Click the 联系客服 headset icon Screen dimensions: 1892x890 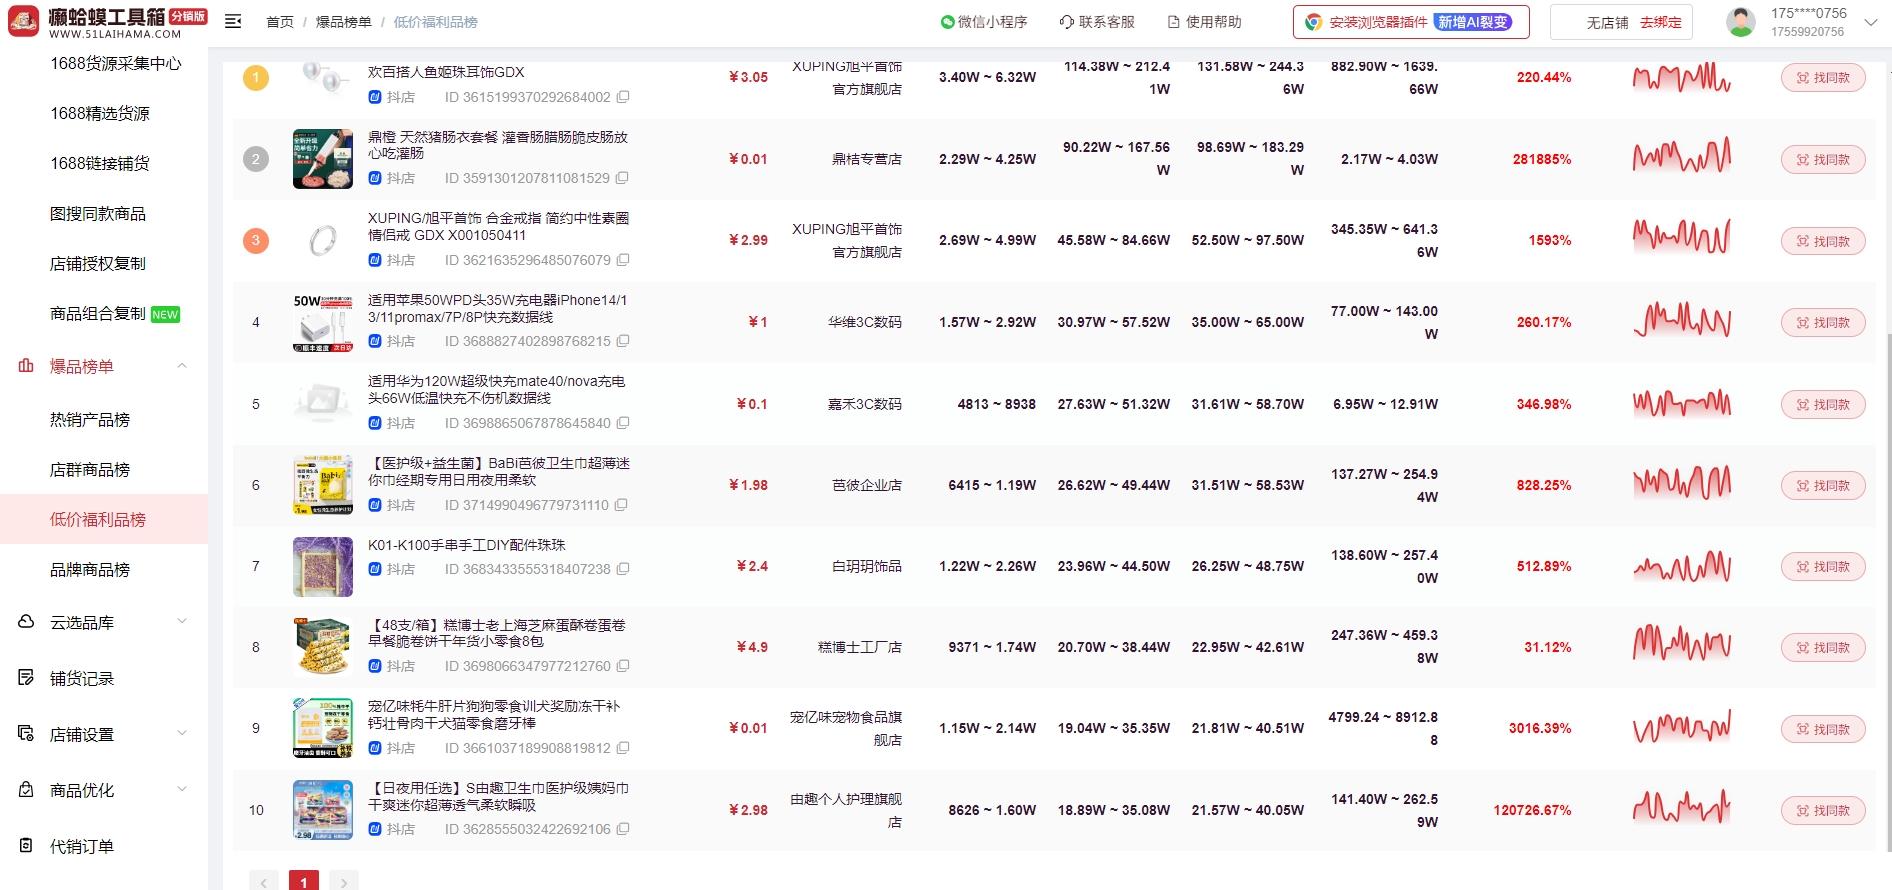tap(1067, 22)
